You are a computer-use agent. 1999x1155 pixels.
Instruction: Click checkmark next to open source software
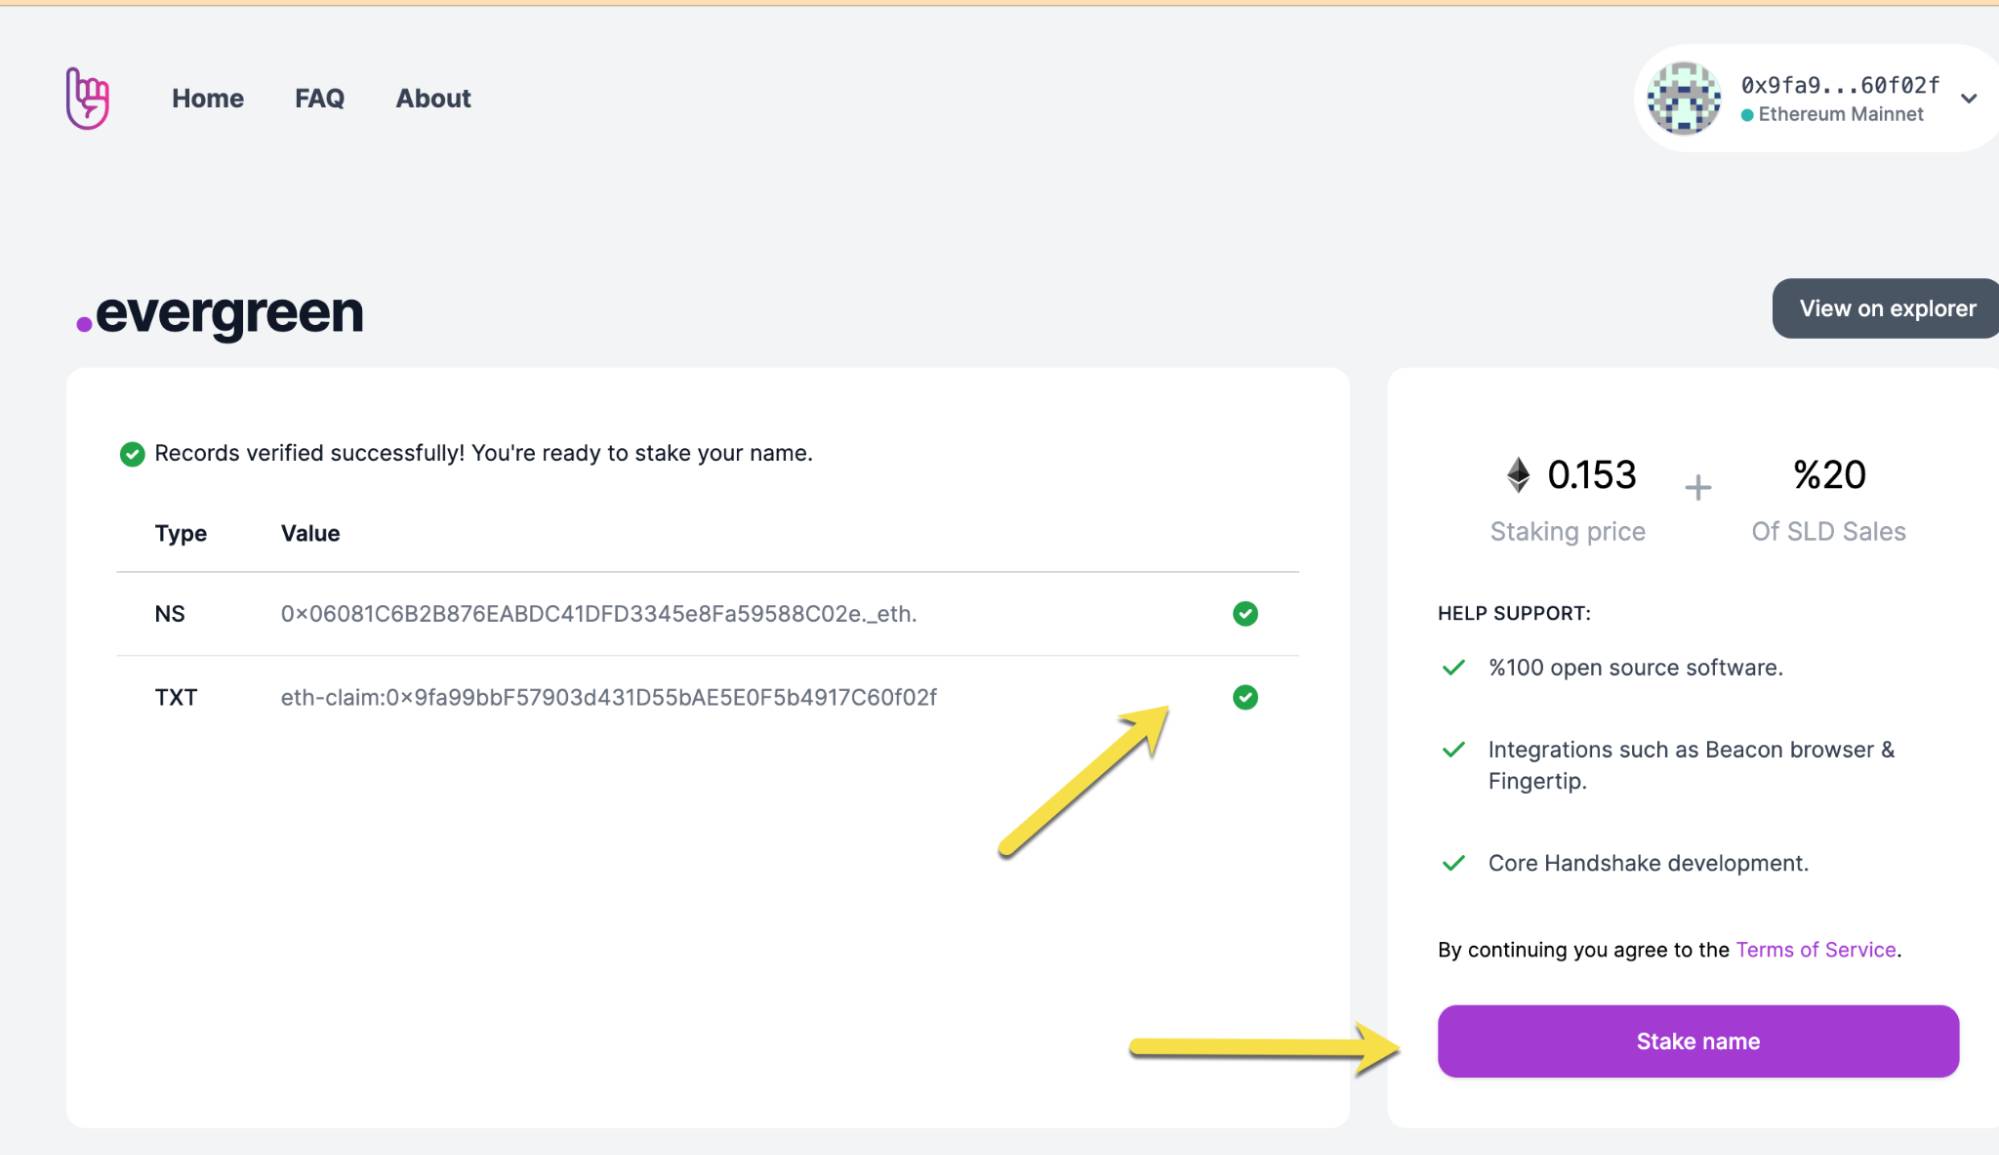coord(1454,668)
